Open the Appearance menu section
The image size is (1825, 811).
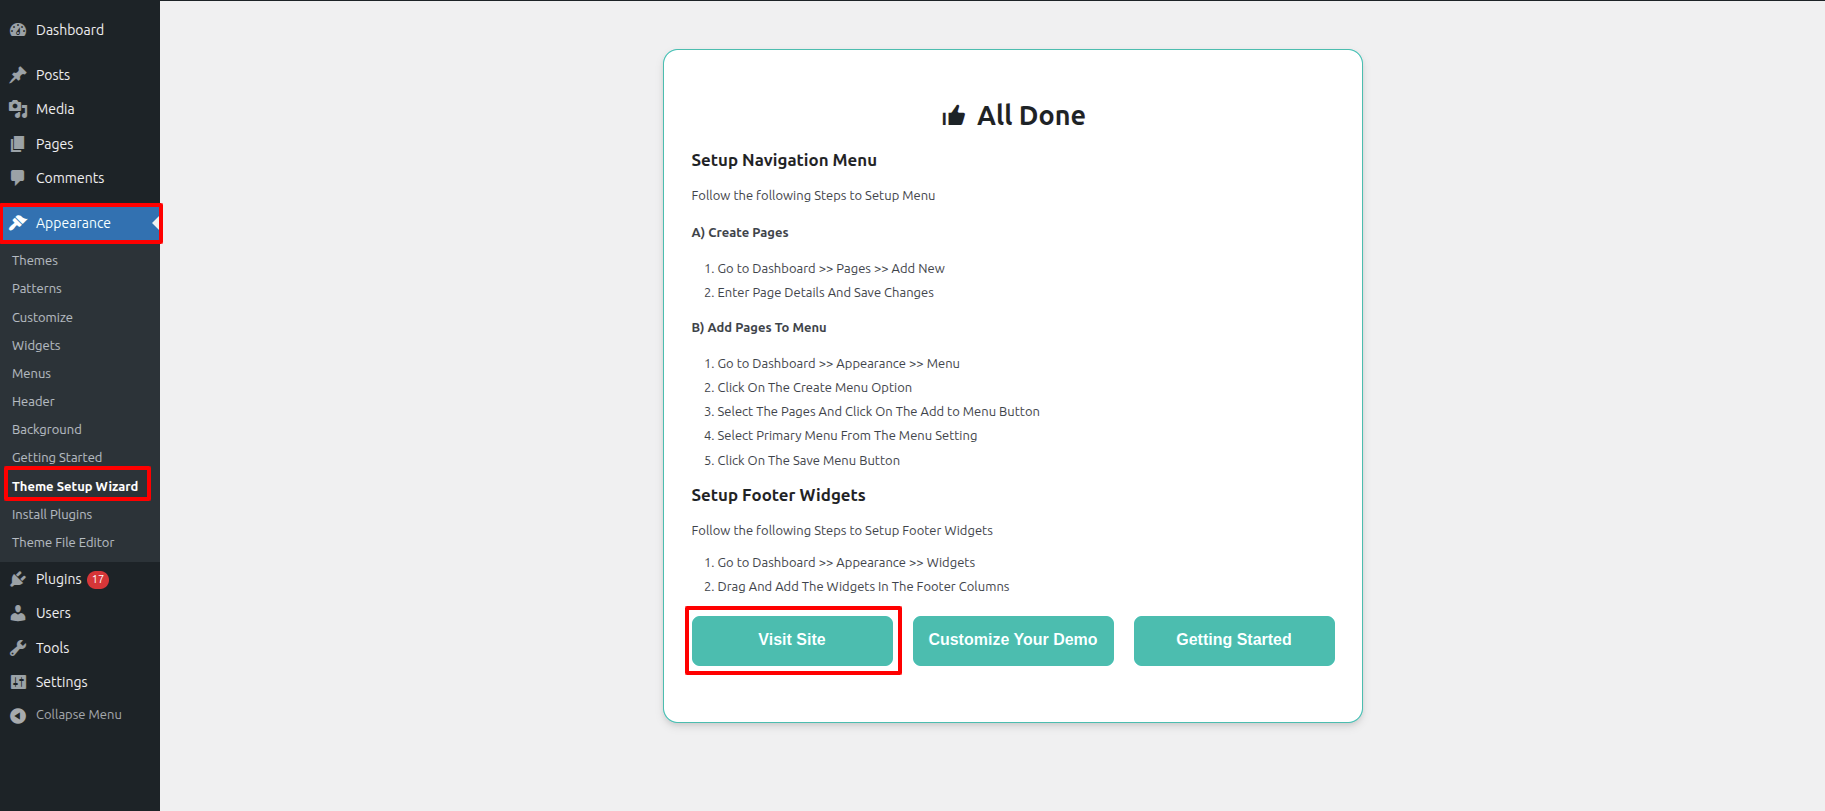click(73, 223)
